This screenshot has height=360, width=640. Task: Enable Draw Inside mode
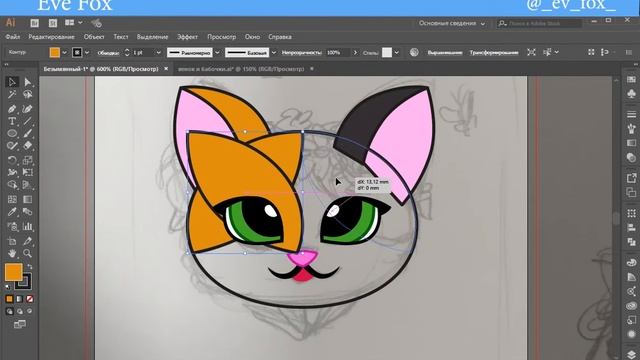click(29, 311)
